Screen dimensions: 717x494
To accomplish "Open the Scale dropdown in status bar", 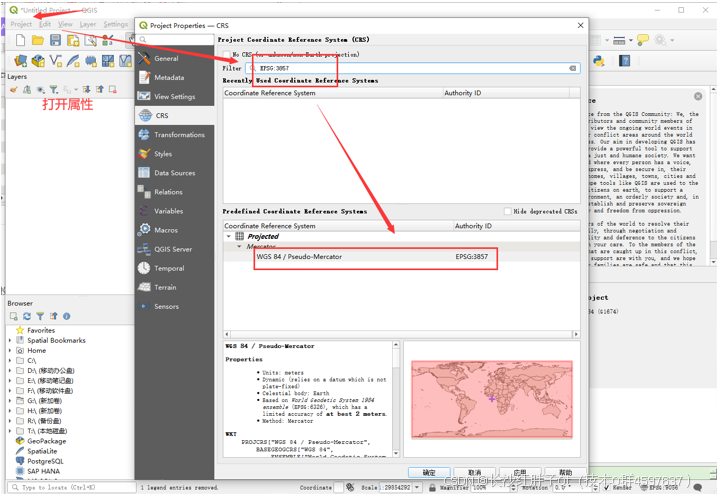I will point(417,488).
